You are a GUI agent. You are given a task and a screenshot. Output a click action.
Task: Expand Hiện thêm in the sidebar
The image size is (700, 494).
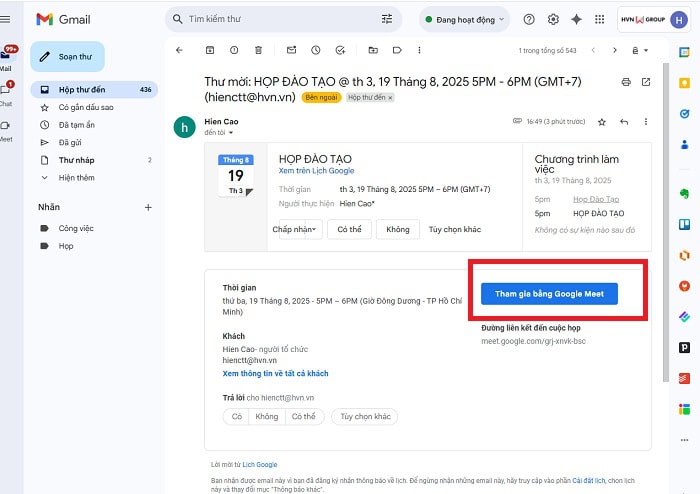(76, 177)
